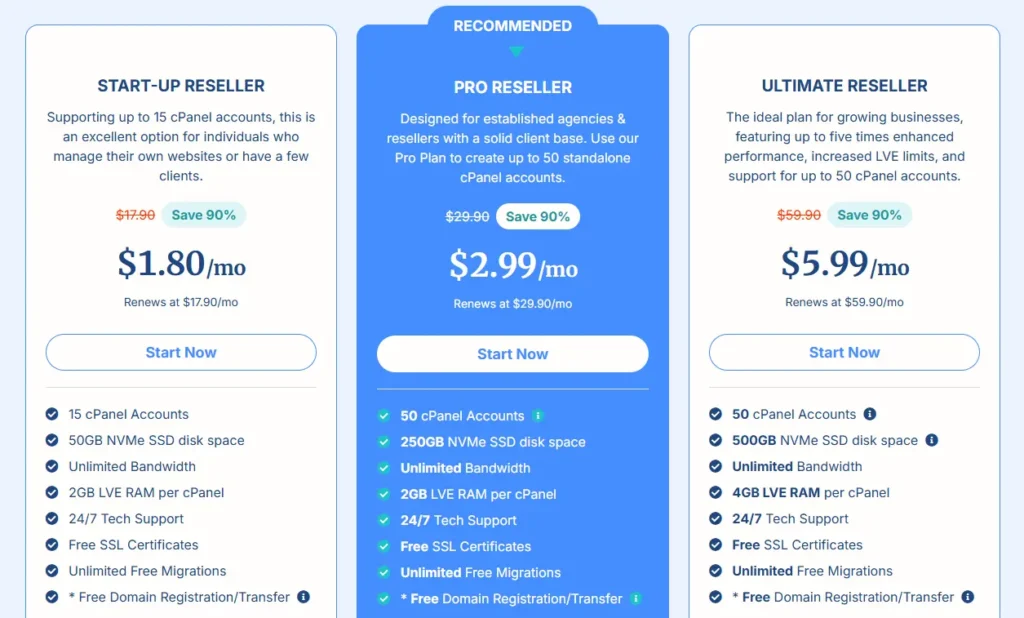Click Start Now on the Start-Up Reseller plan
This screenshot has width=1024, height=618.
[x=180, y=352]
